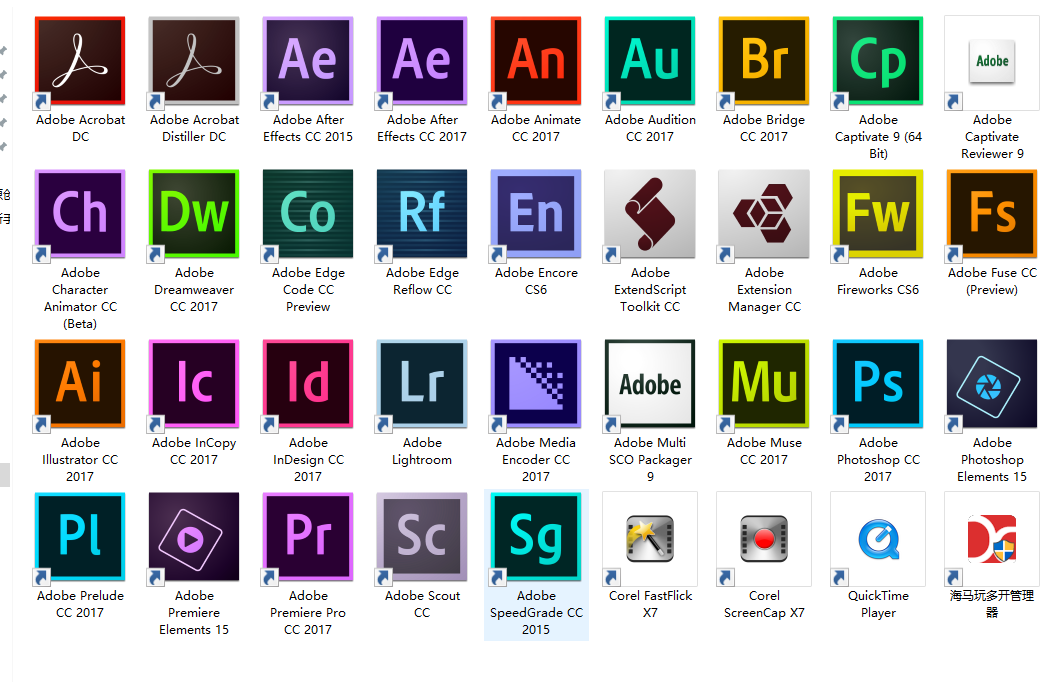Click the Photoshop Elements 15 icon
Viewport: 1057px width, 682px height.
click(x=992, y=384)
